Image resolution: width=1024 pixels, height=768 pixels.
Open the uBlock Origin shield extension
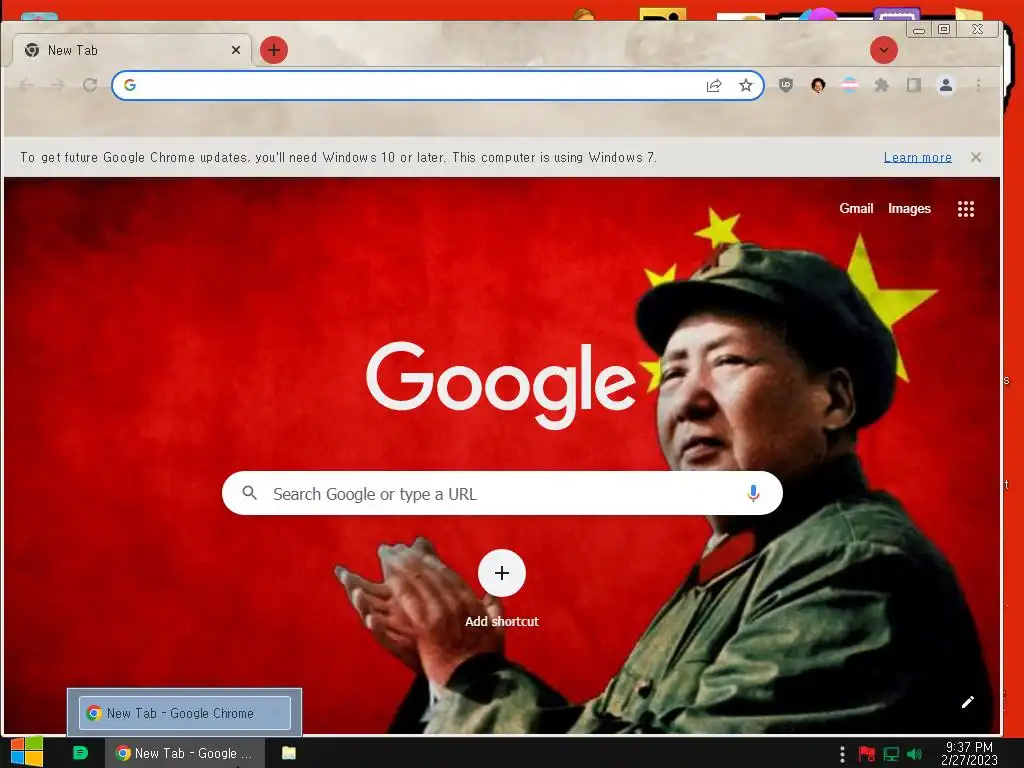[x=786, y=85]
